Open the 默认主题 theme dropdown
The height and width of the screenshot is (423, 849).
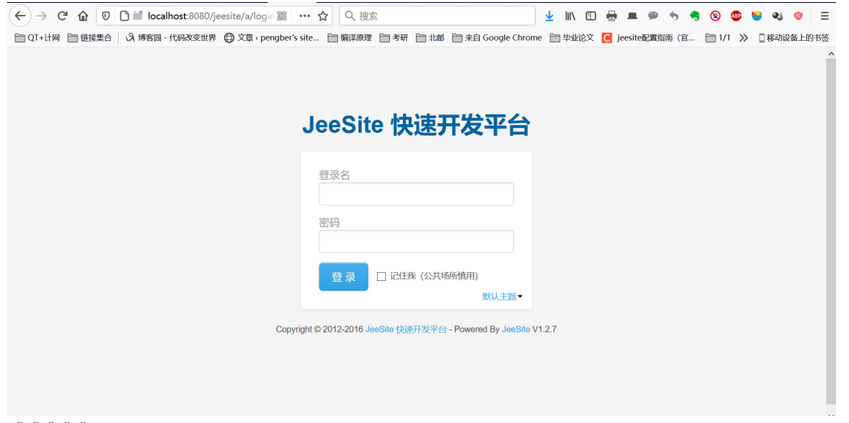coord(502,296)
